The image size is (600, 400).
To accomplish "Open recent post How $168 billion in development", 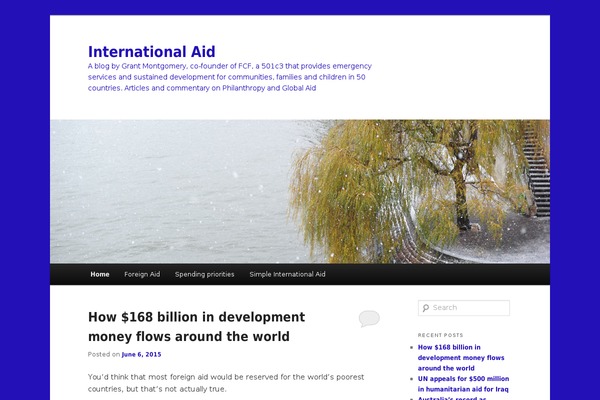I will (x=461, y=358).
